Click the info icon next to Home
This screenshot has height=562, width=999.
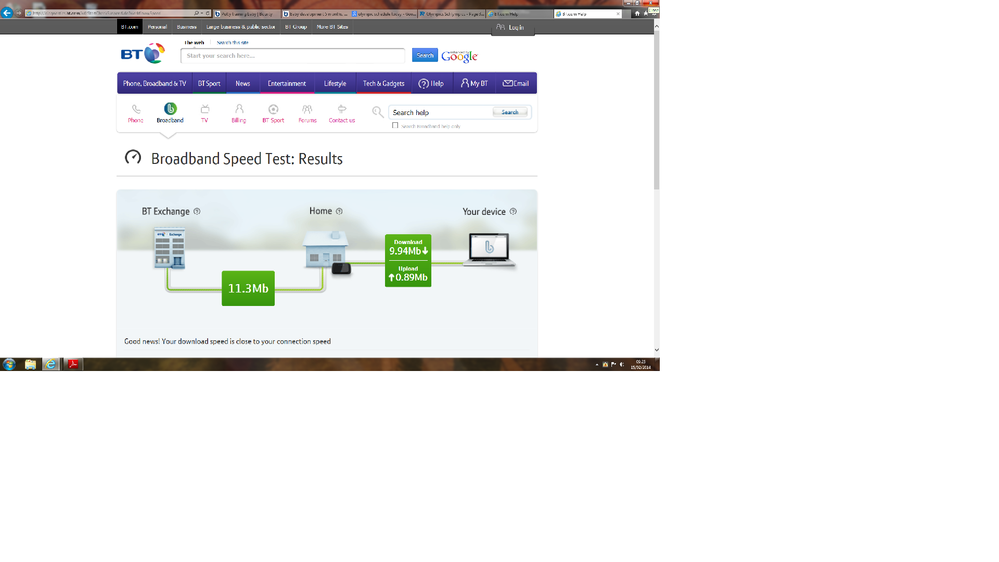(339, 211)
